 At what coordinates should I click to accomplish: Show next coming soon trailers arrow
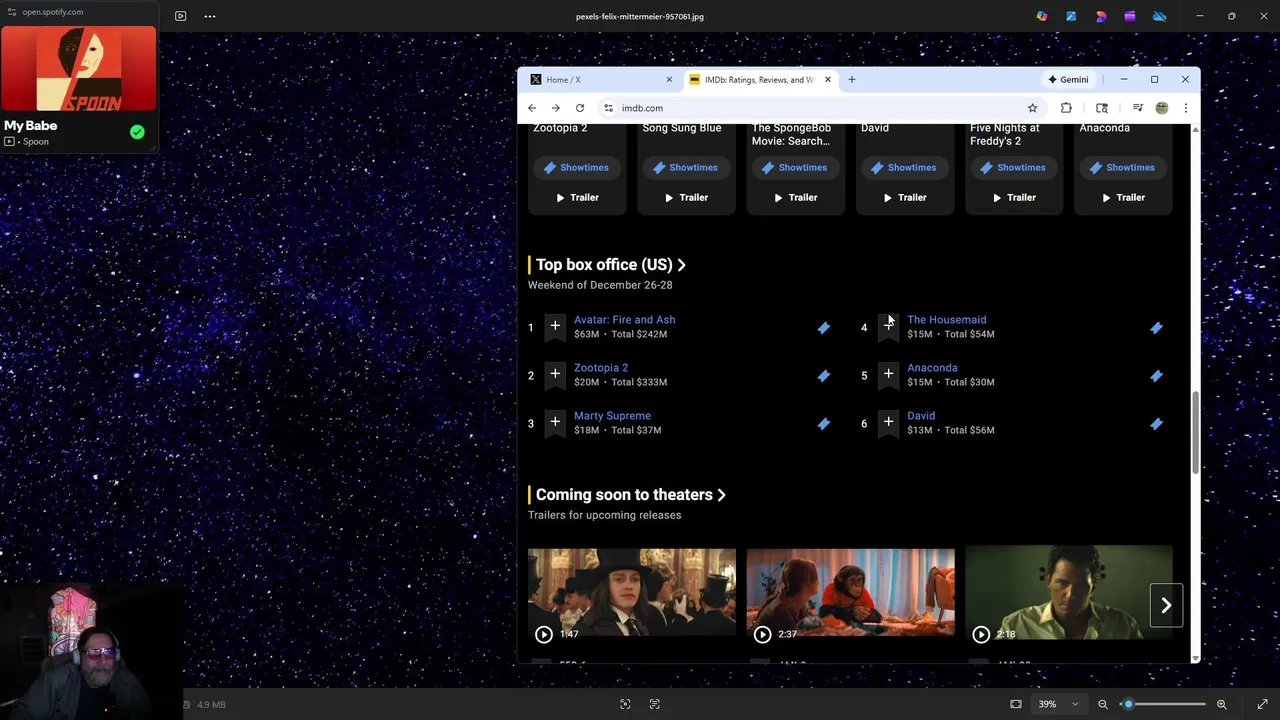click(x=1166, y=605)
